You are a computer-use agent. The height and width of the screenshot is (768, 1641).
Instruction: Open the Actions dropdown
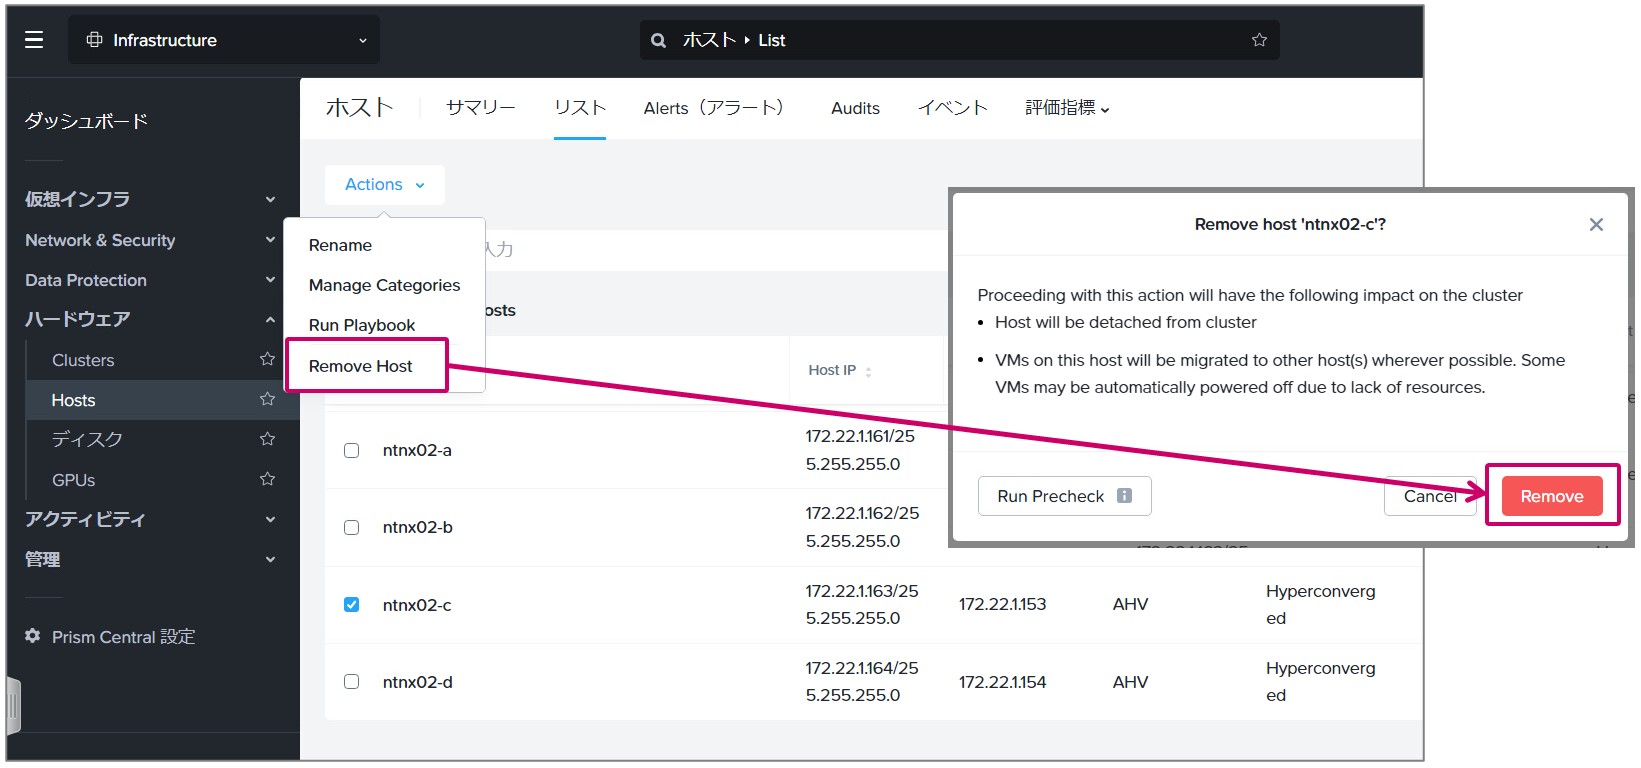[385, 185]
